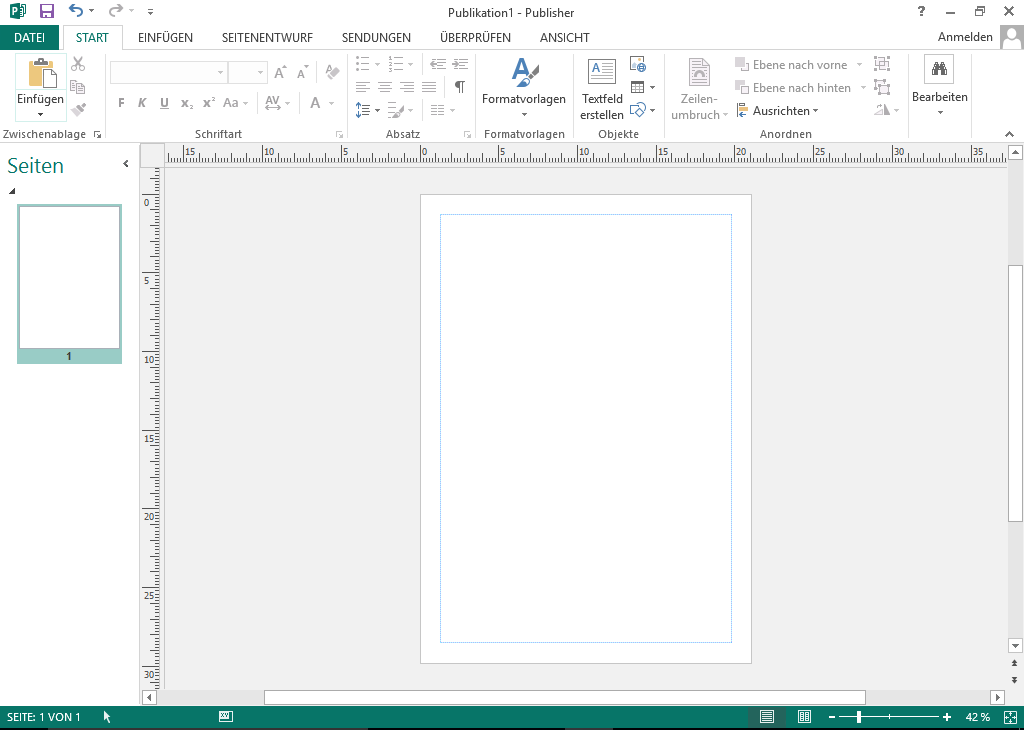Click the Bearbeiten binoculars icon

(x=939, y=69)
